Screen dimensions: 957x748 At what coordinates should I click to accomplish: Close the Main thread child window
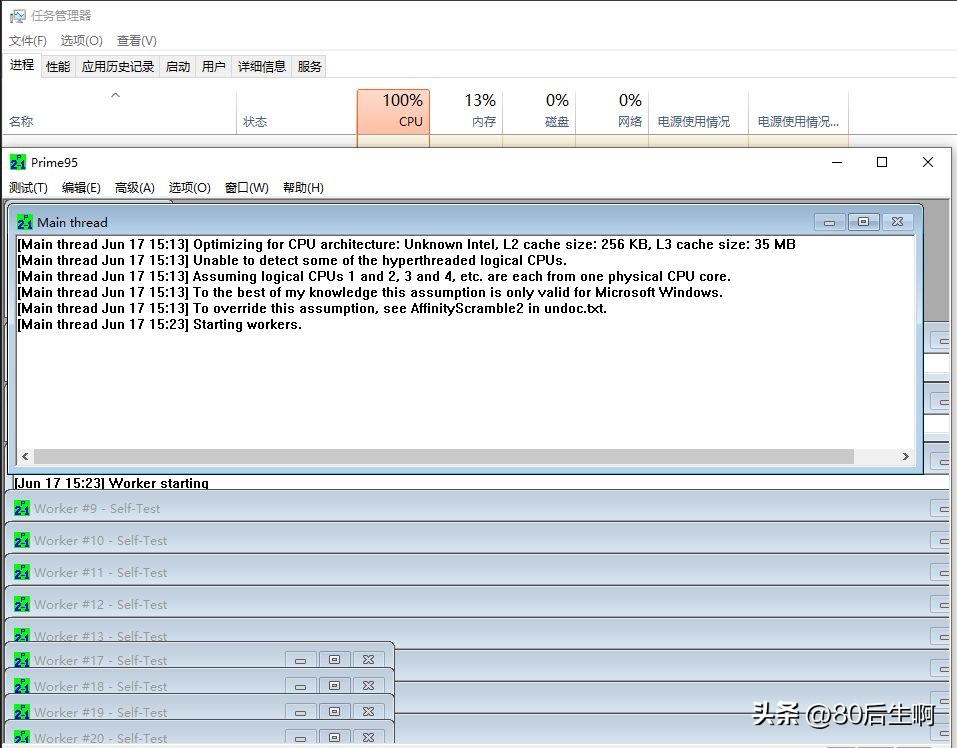click(897, 221)
